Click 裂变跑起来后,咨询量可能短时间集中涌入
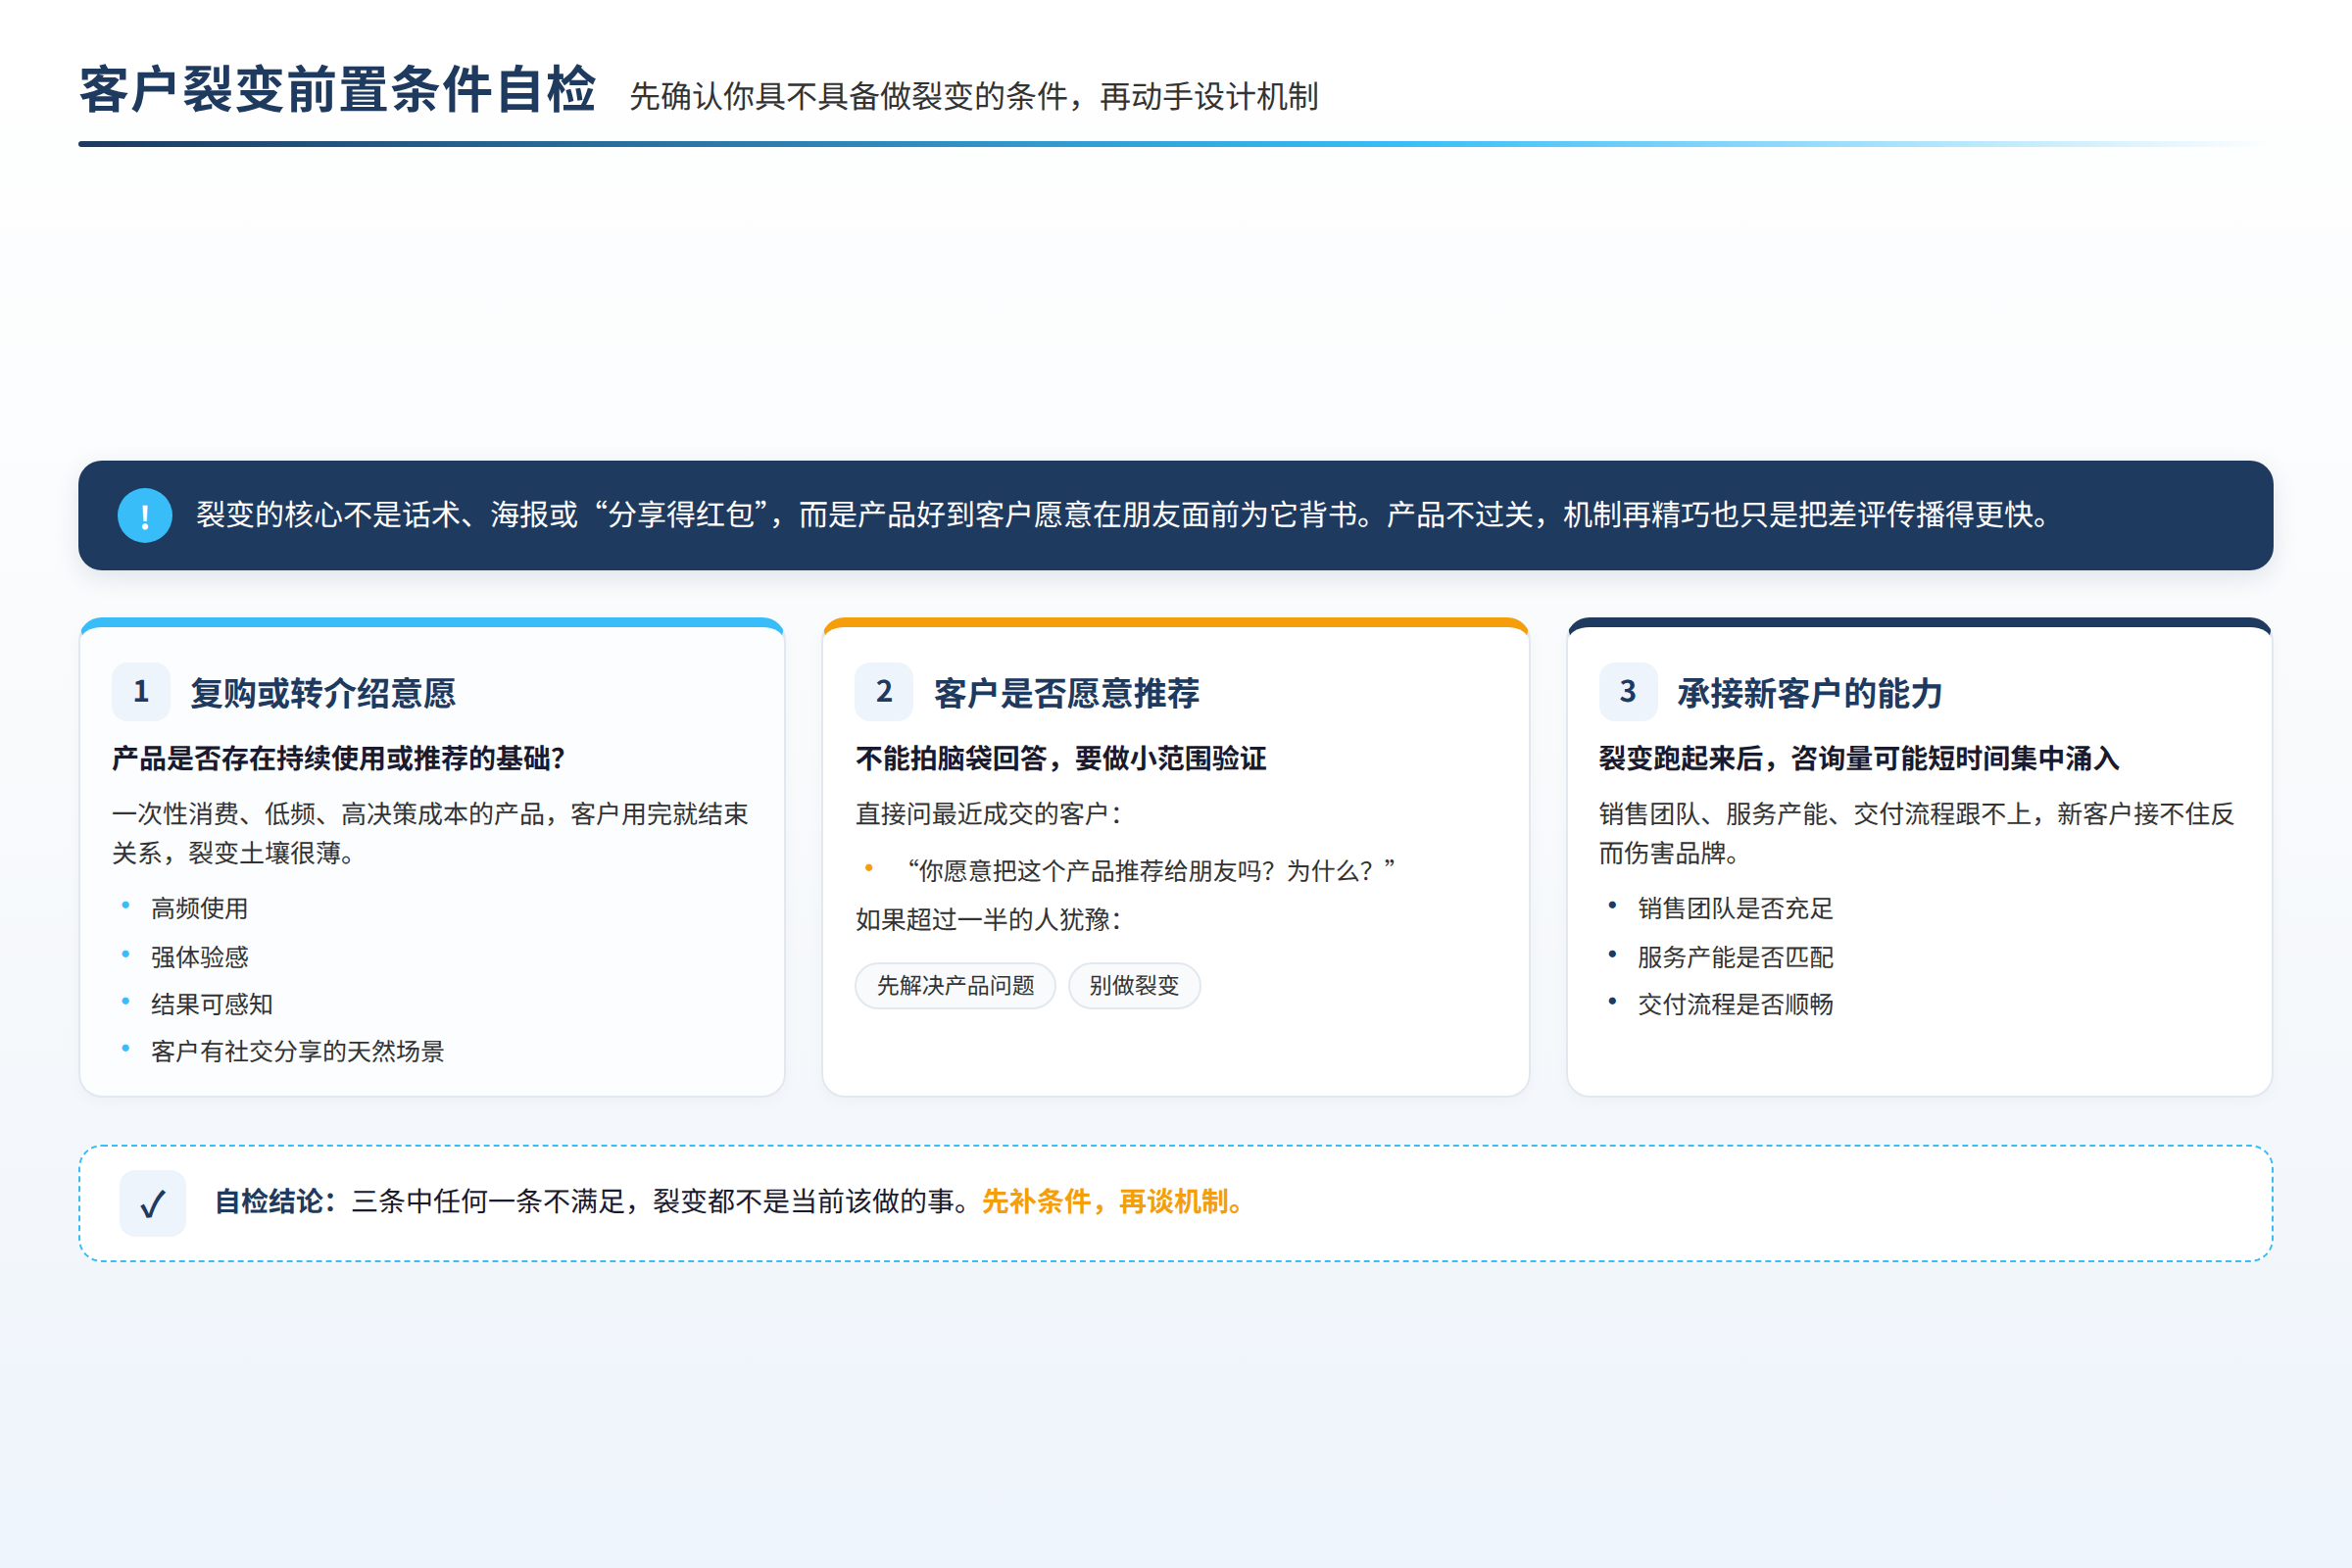This screenshot has width=2352, height=1568. point(1859,758)
